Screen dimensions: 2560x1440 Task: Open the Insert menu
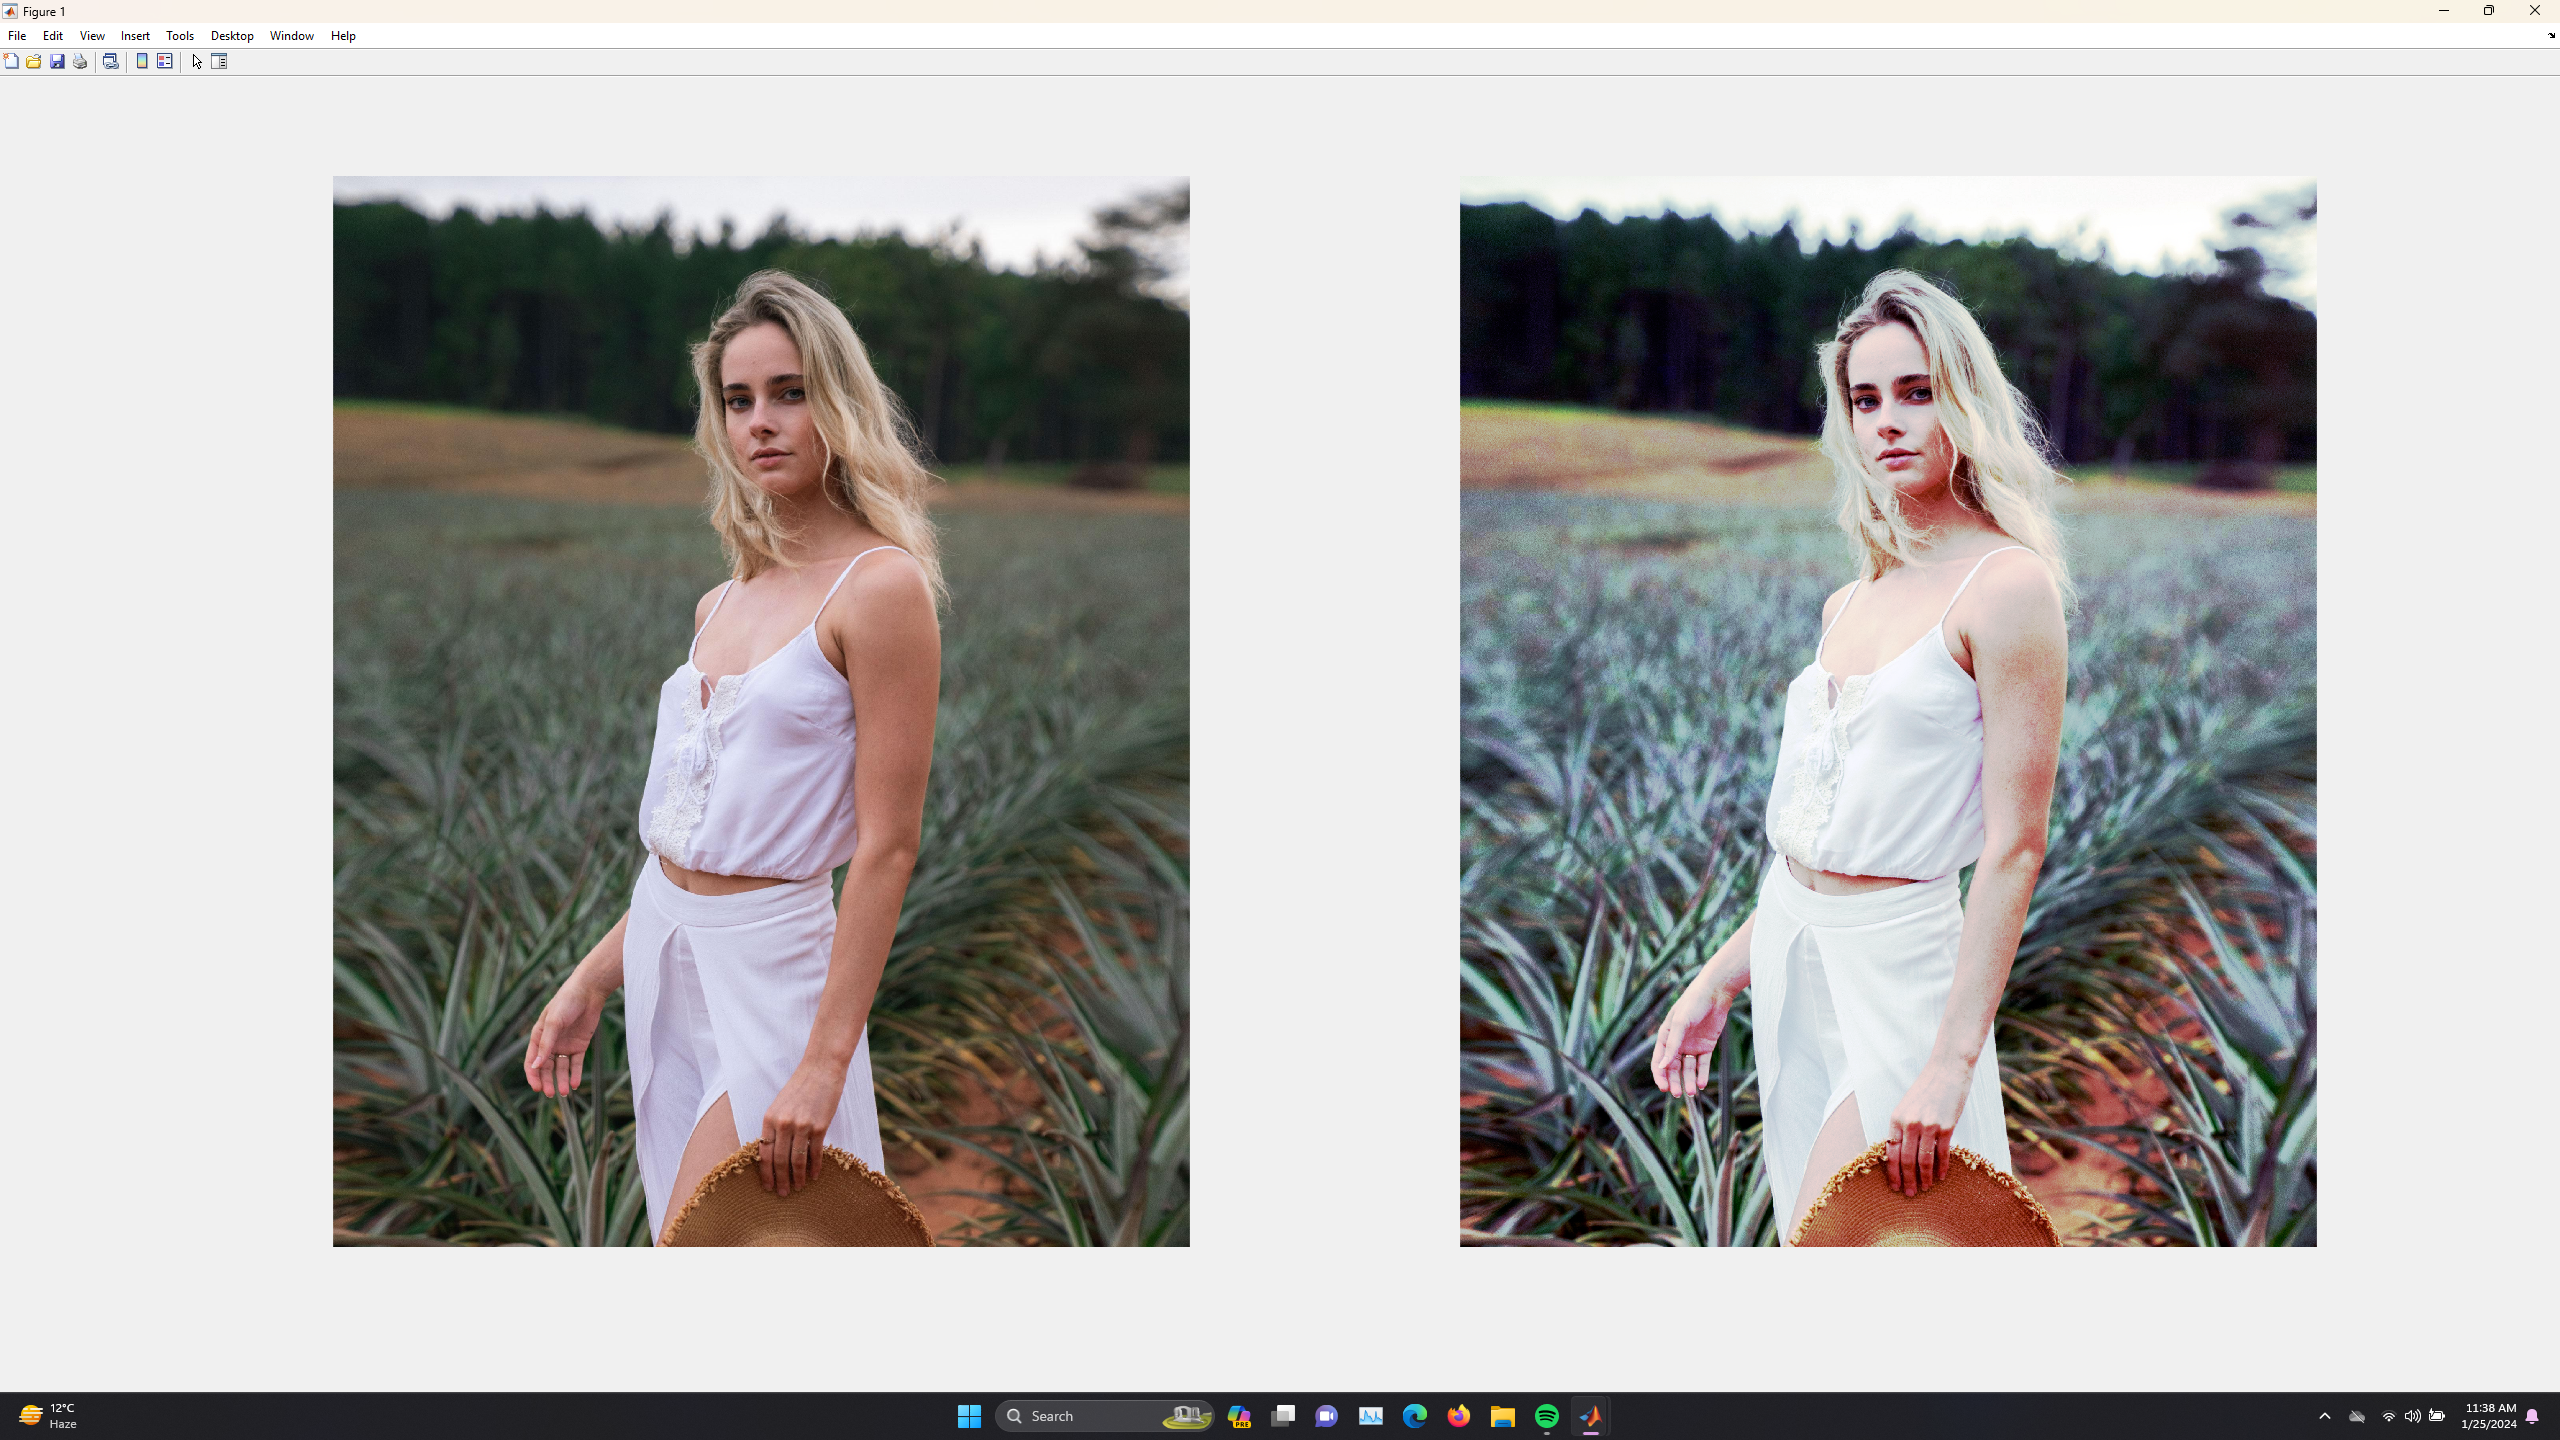(x=135, y=36)
